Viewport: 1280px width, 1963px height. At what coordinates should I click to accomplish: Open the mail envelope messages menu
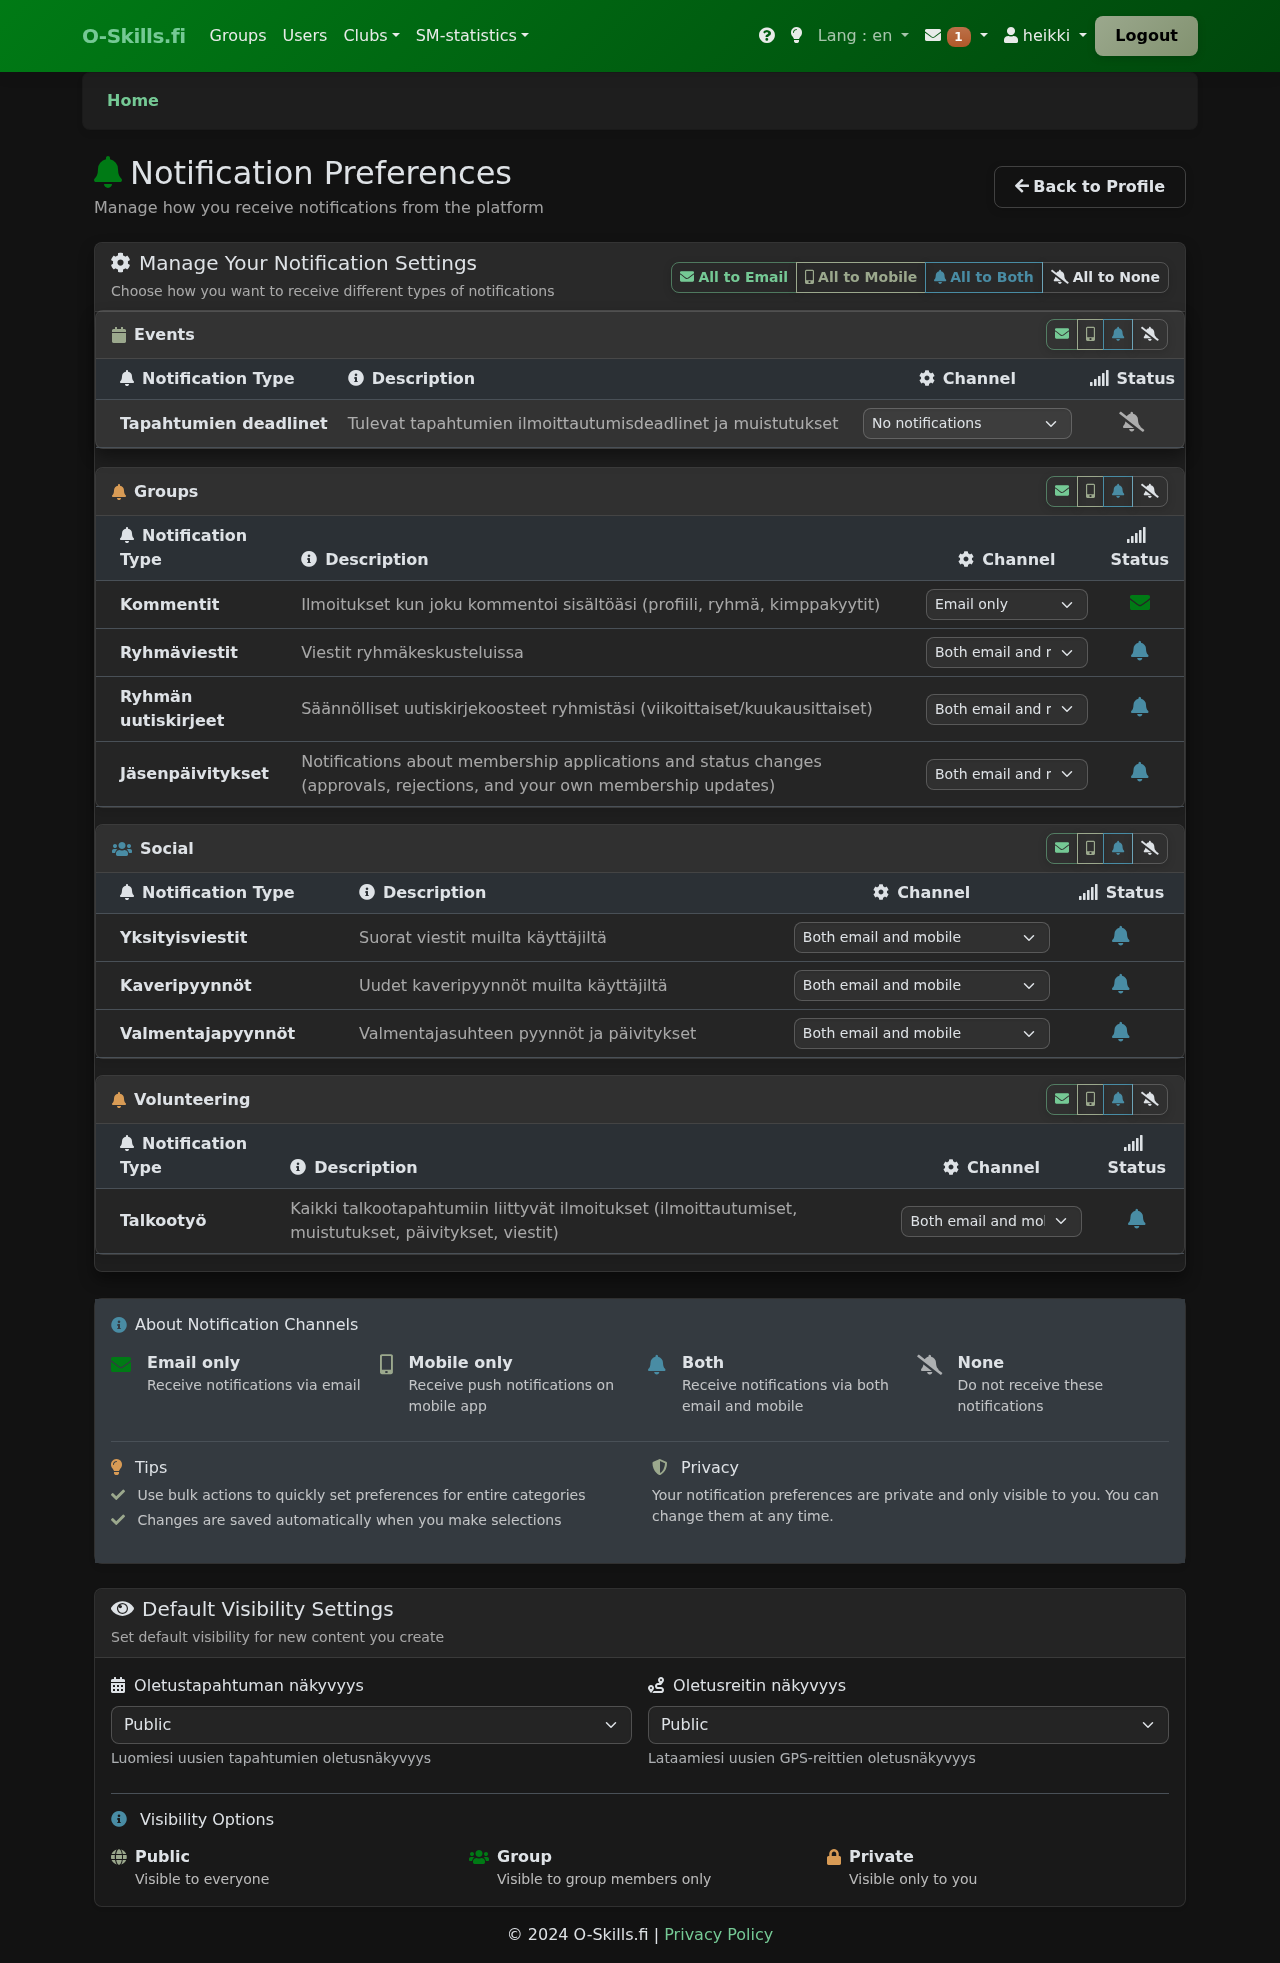(x=956, y=36)
